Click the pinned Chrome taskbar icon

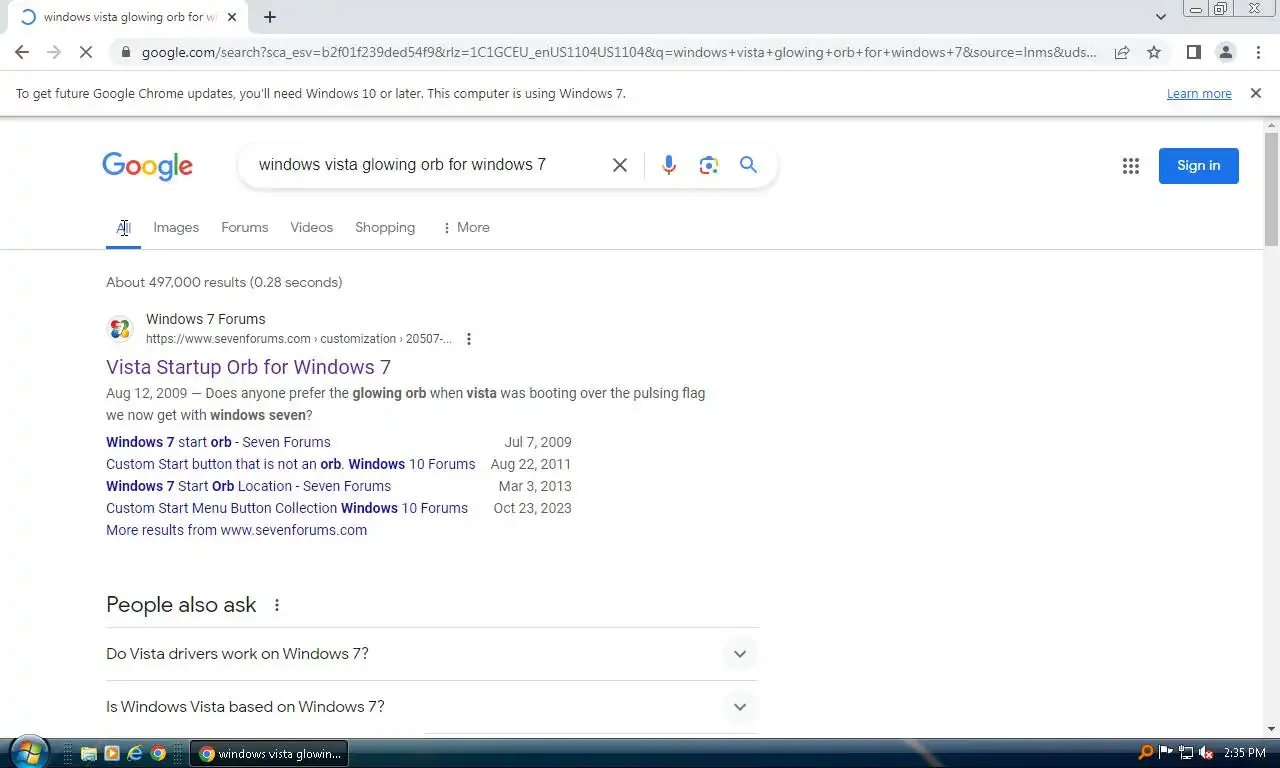[x=158, y=753]
